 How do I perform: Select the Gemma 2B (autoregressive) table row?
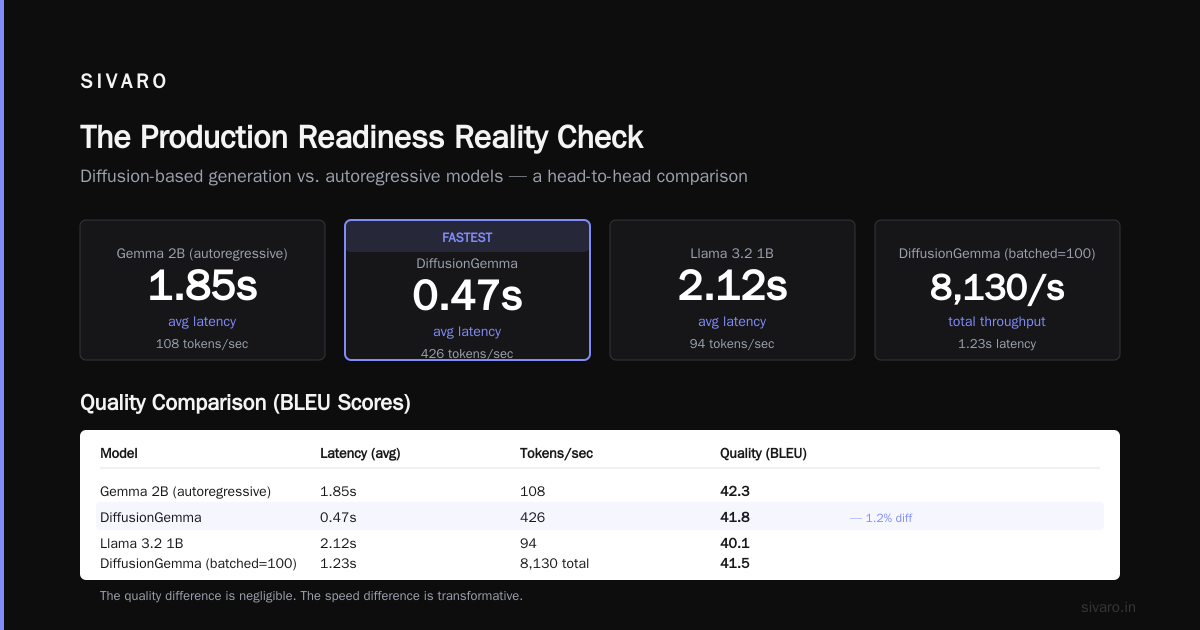click(600, 491)
